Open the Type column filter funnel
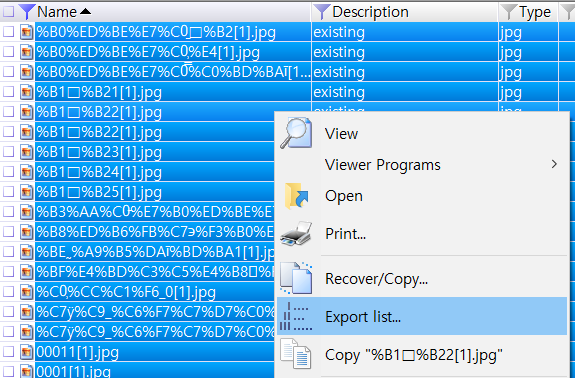The image size is (576, 378). tap(509, 12)
